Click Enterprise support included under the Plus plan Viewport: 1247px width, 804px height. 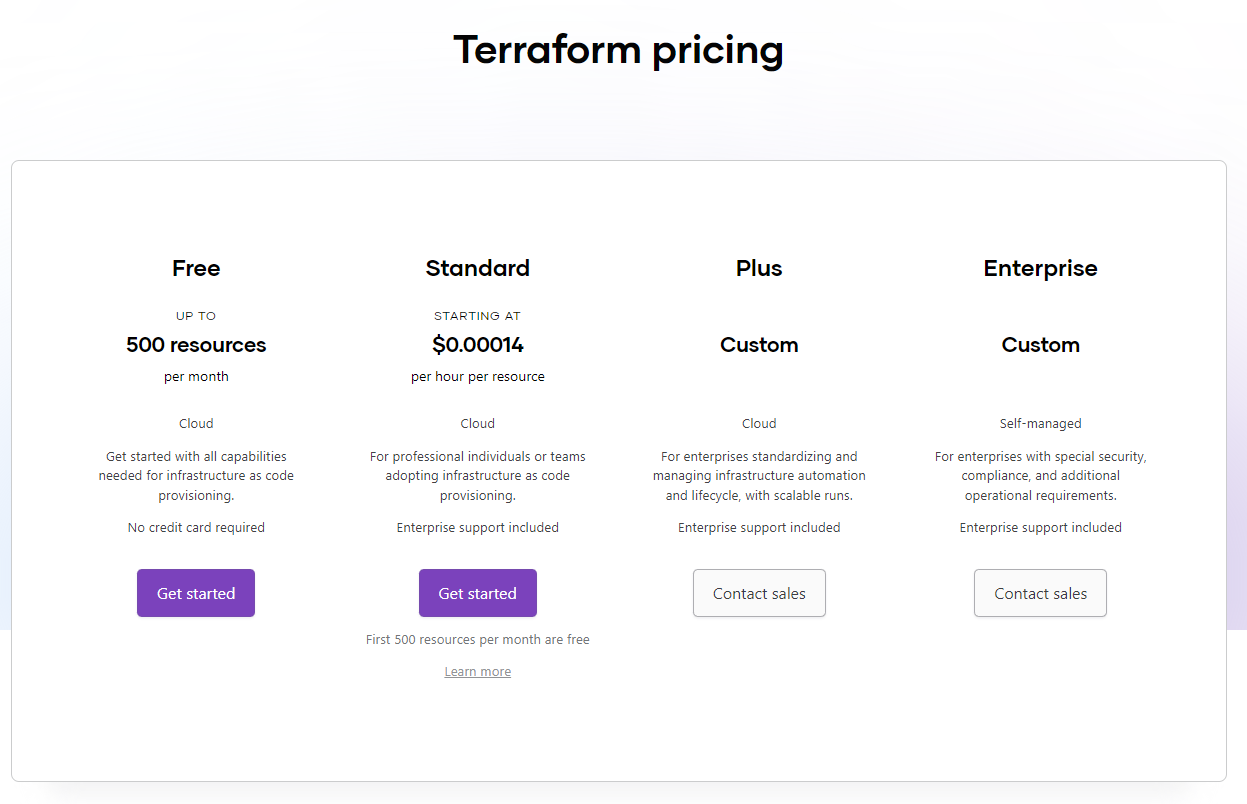pyautogui.click(x=759, y=527)
